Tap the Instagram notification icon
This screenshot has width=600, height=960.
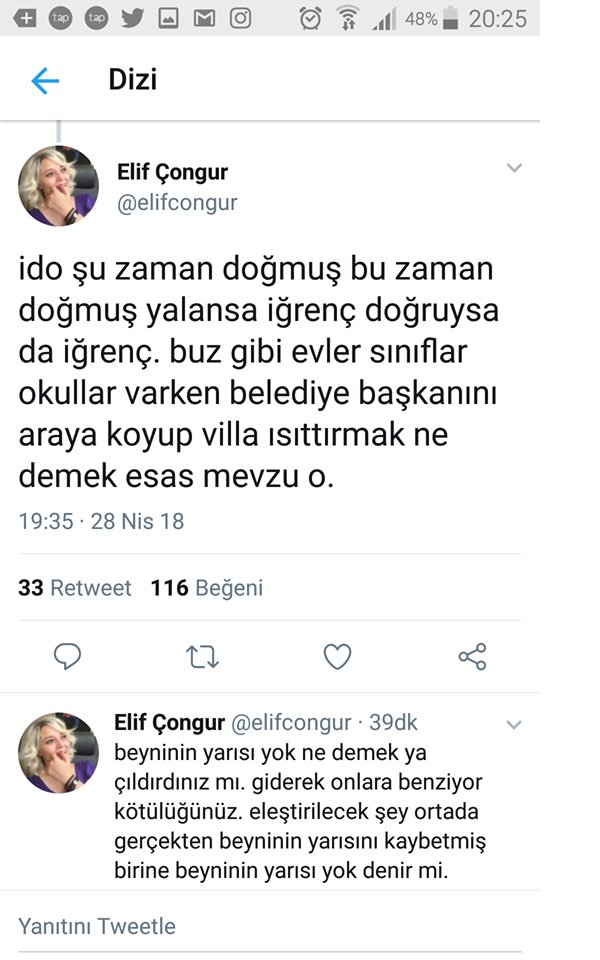(x=240, y=18)
